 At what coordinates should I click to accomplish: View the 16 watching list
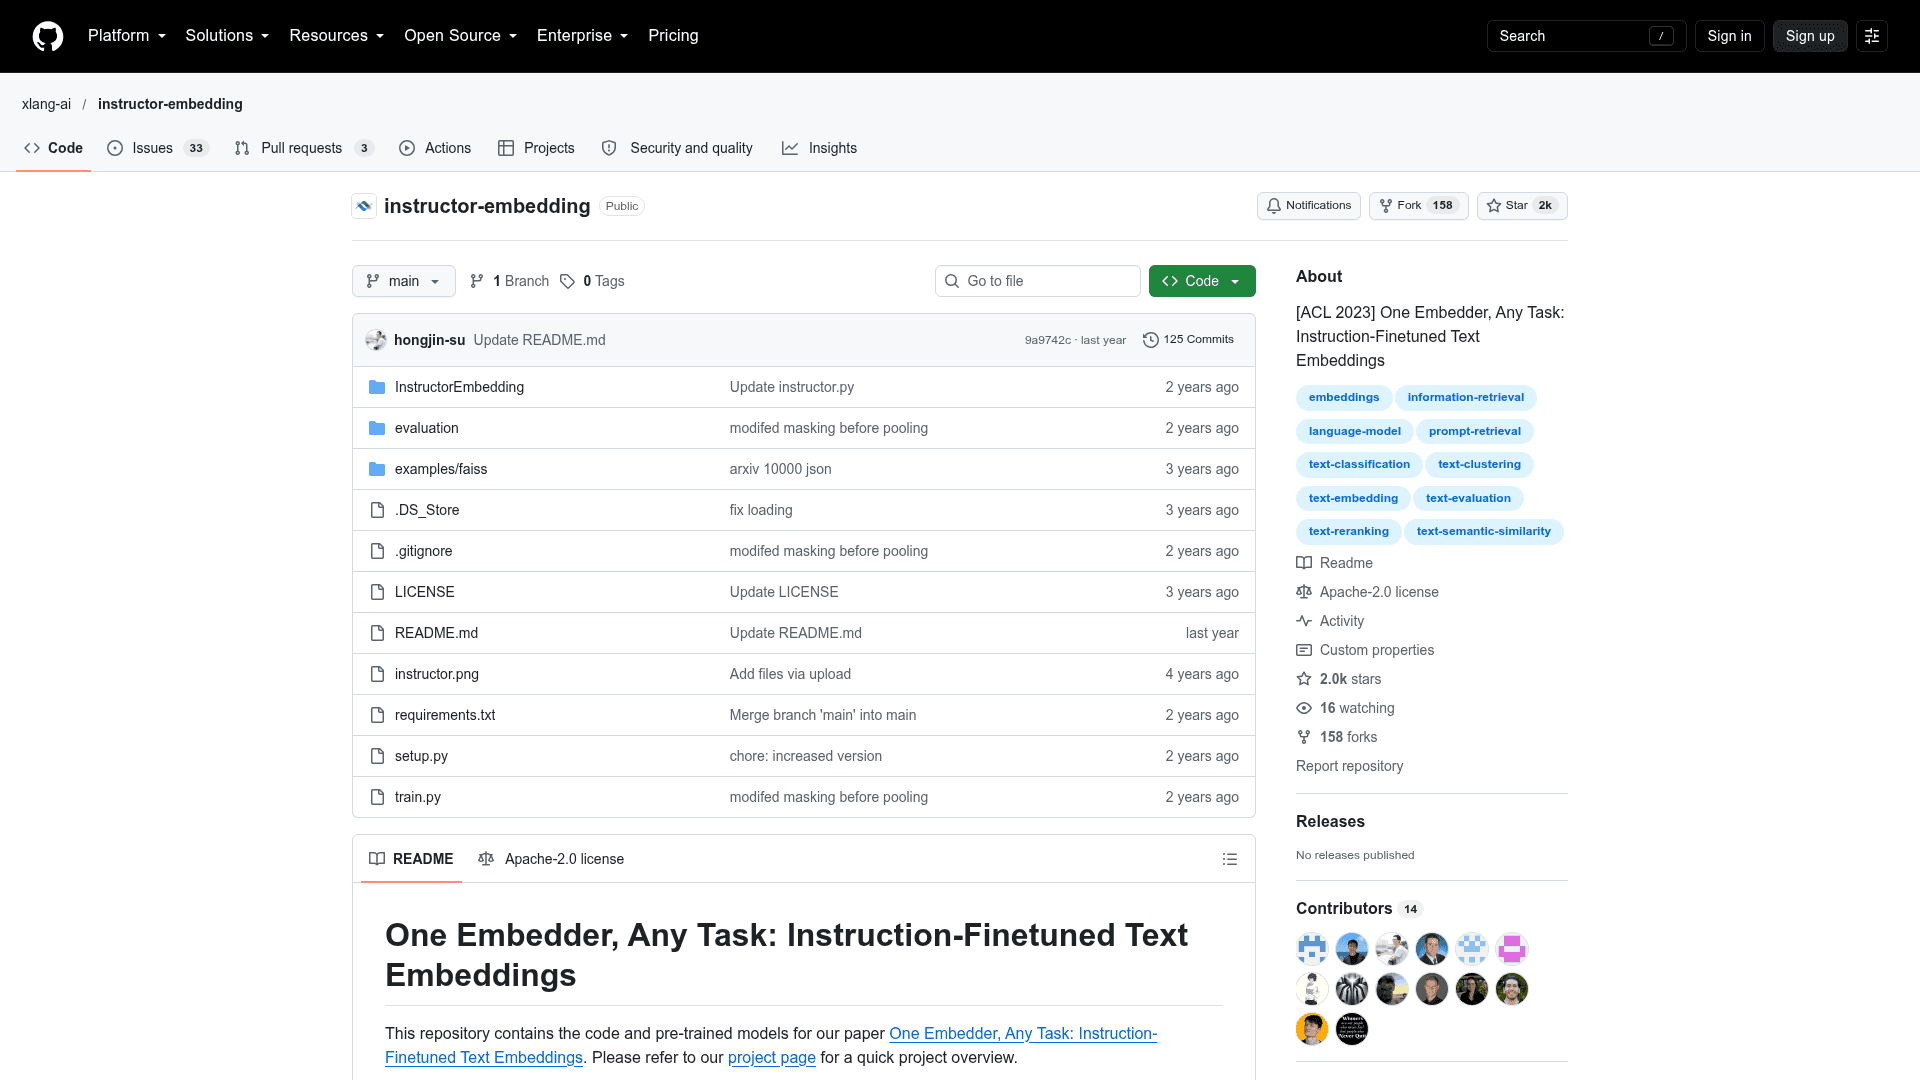(1345, 708)
